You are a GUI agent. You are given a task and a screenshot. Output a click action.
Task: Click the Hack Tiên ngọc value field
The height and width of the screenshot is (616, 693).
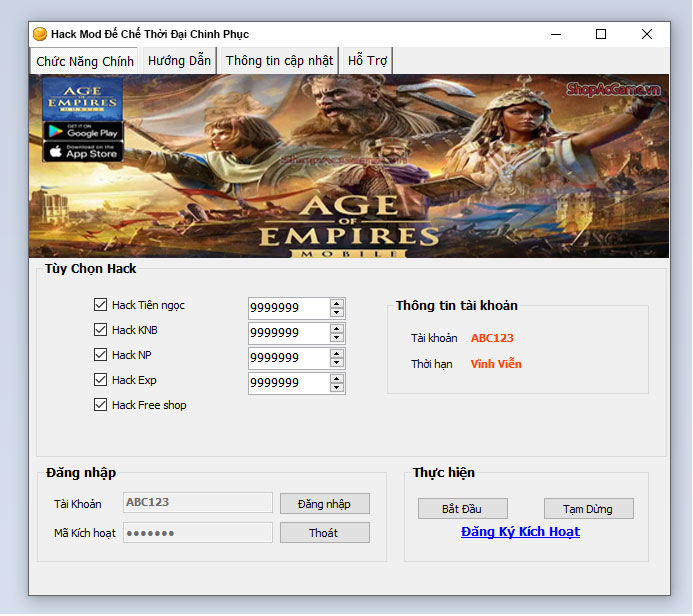(289, 308)
